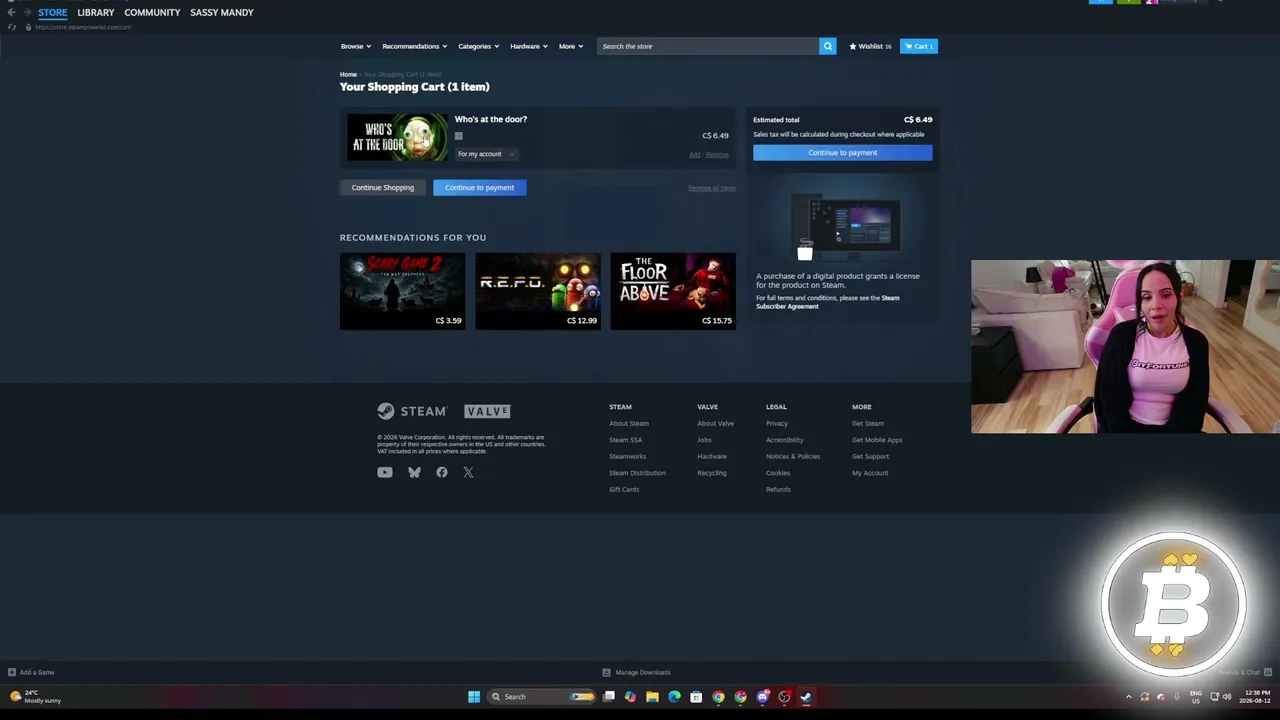The image size is (1280, 720).
Task: Open the For my account dropdown
Action: click(485, 154)
